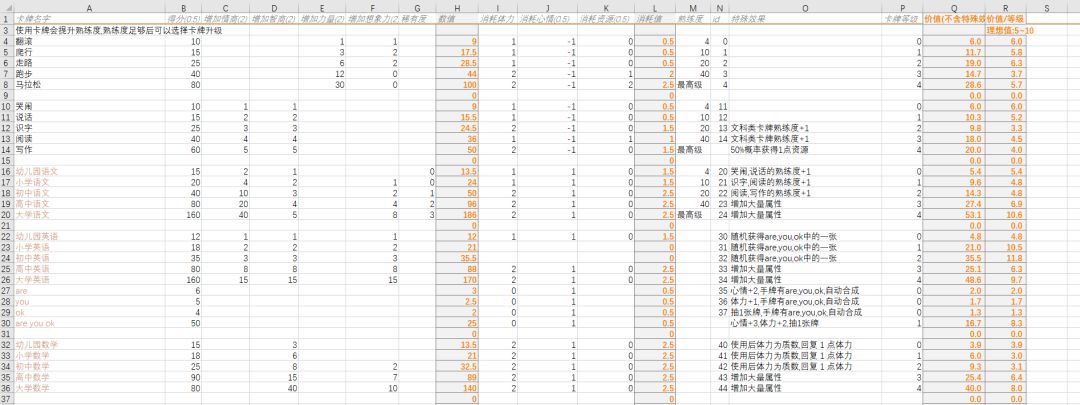Select the 大学英语 cell
The height and width of the screenshot is (405, 1080).
click(x=89, y=280)
